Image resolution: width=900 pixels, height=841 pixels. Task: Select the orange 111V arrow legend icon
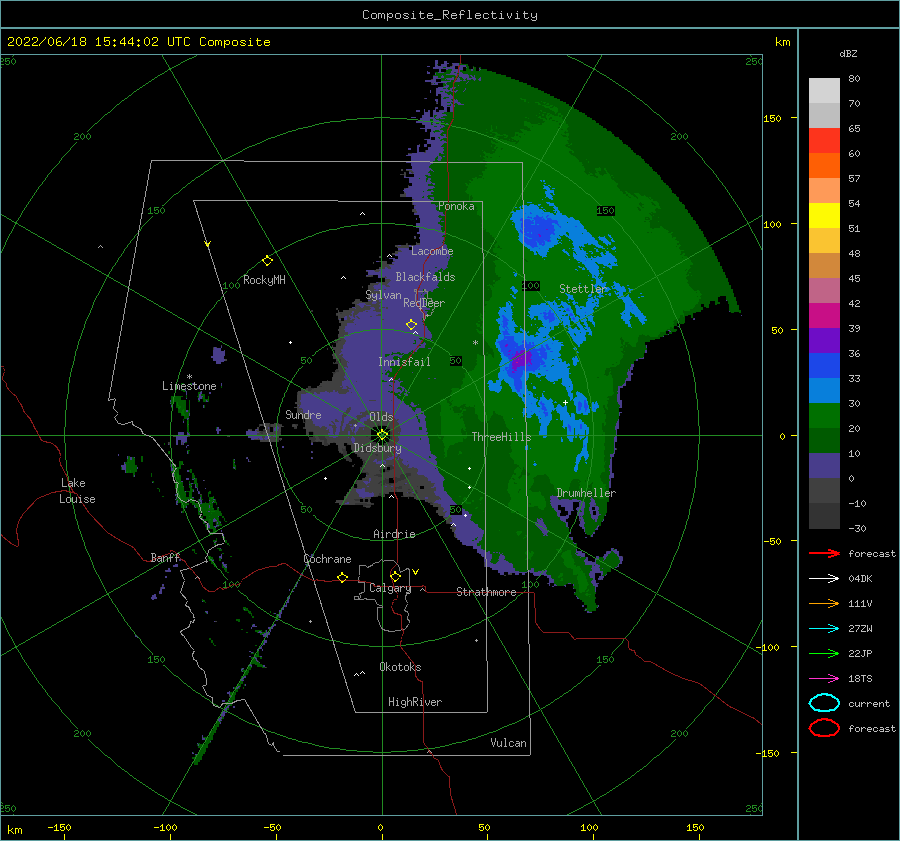pos(824,603)
